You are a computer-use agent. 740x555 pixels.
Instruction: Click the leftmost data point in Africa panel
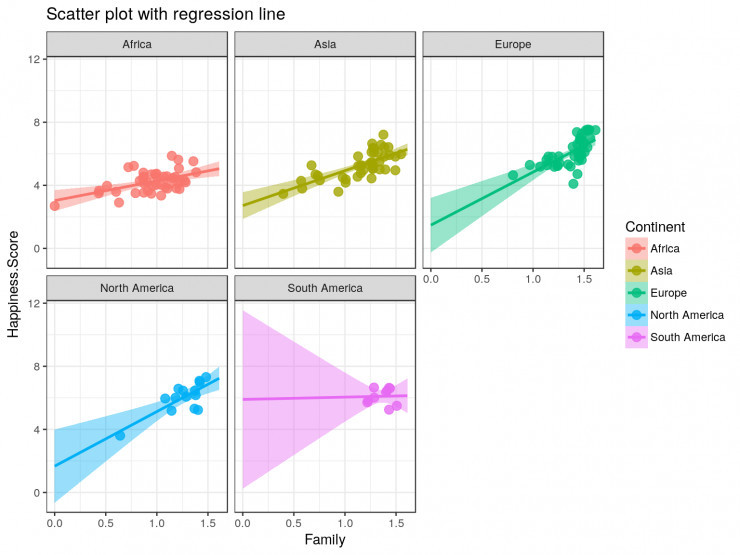(55, 206)
